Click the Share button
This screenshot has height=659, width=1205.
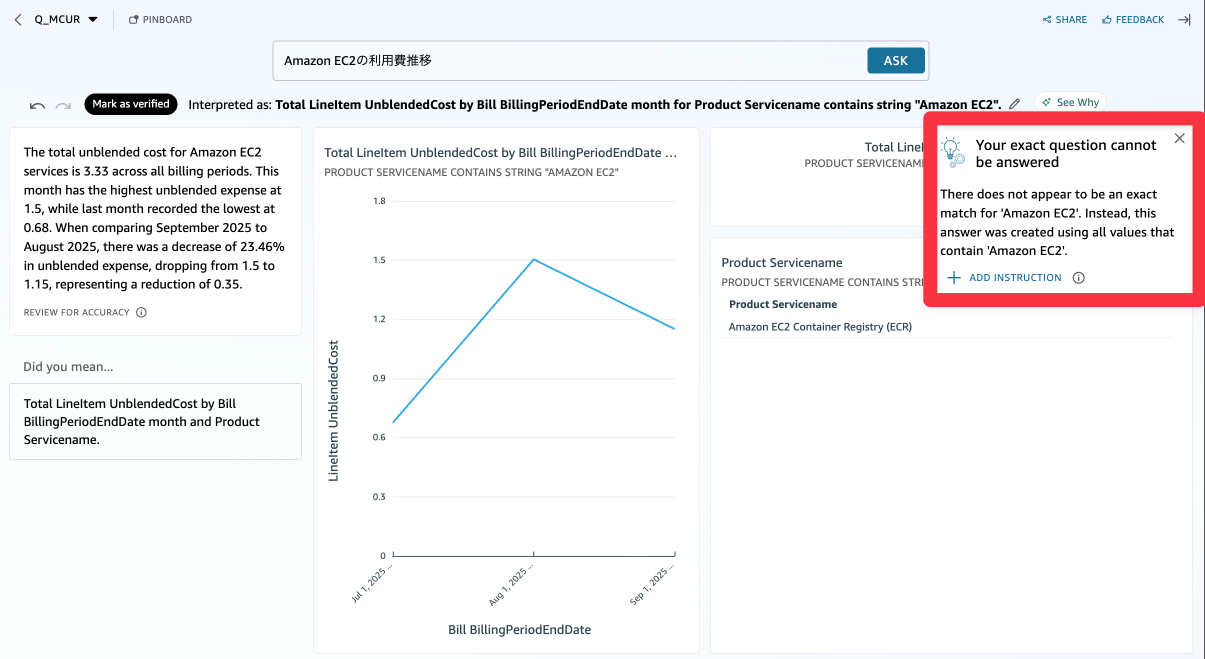click(x=1064, y=19)
